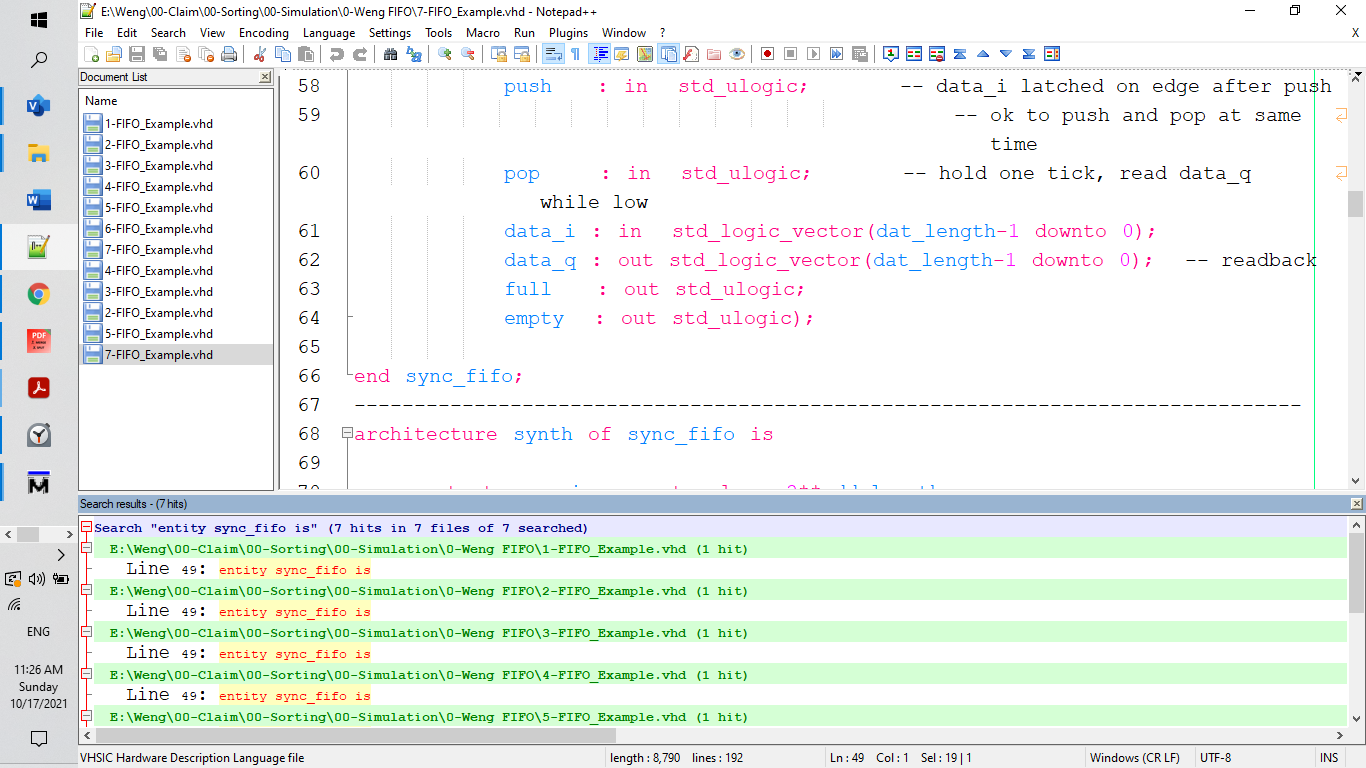
Task: Undo the last edit via the toolbar arrow
Action: pyautogui.click(x=336, y=54)
